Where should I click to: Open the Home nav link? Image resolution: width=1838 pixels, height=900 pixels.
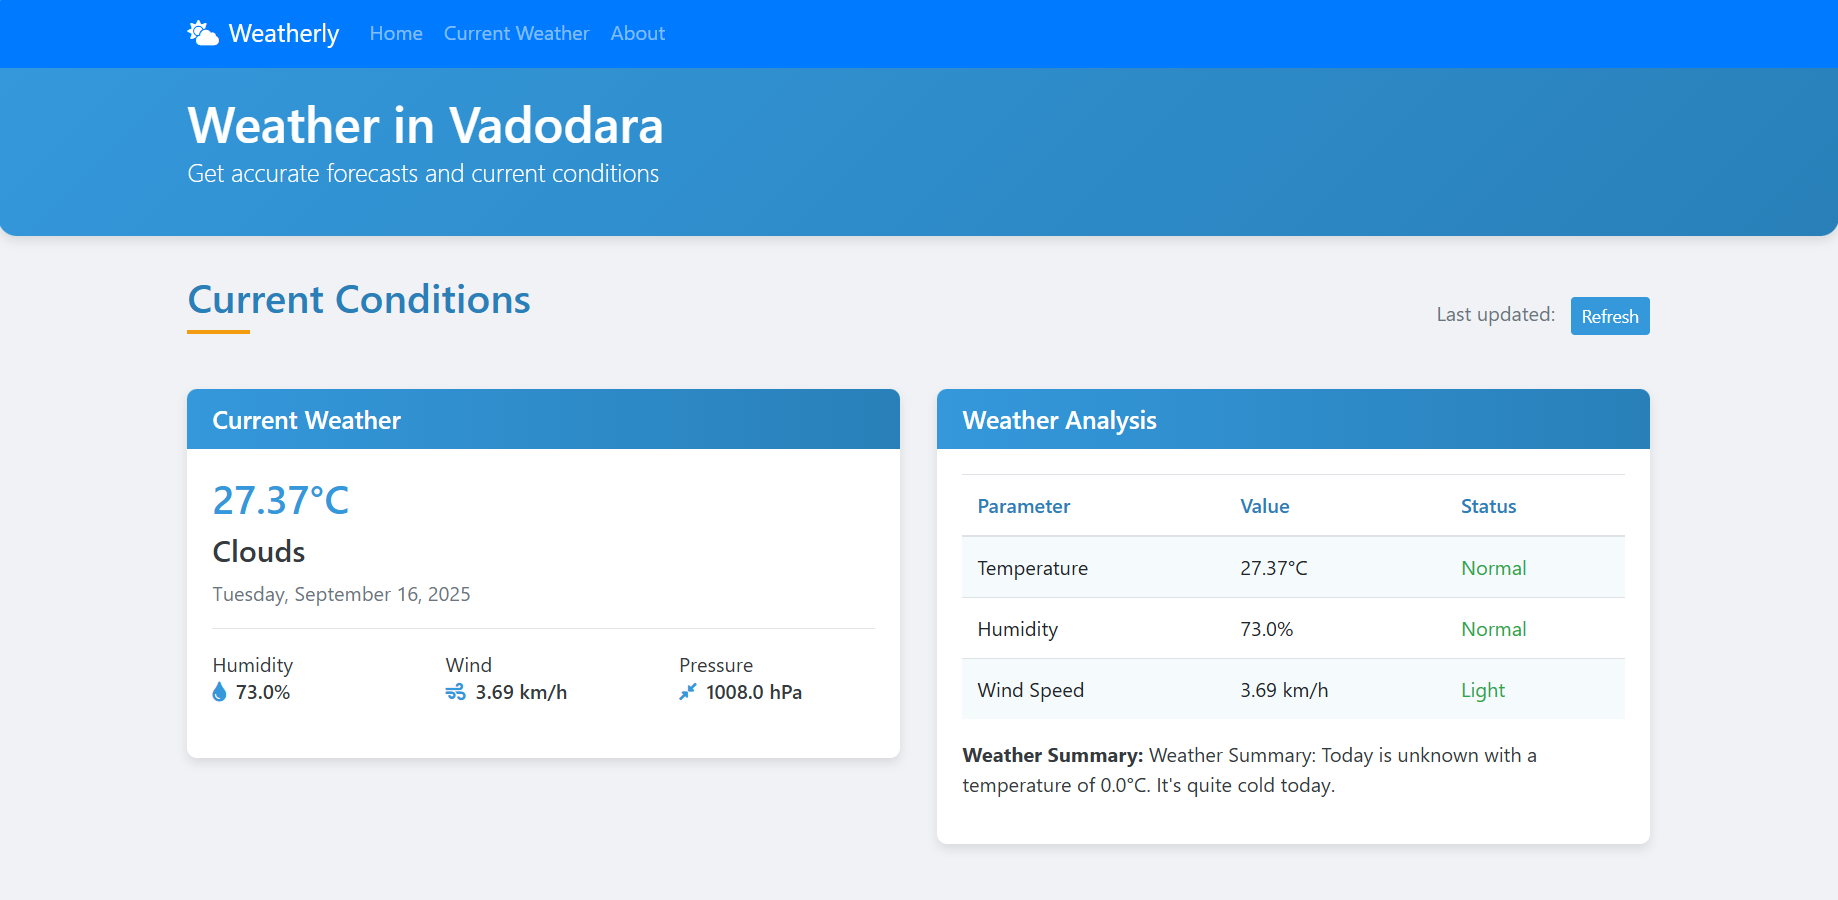point(396,33)
